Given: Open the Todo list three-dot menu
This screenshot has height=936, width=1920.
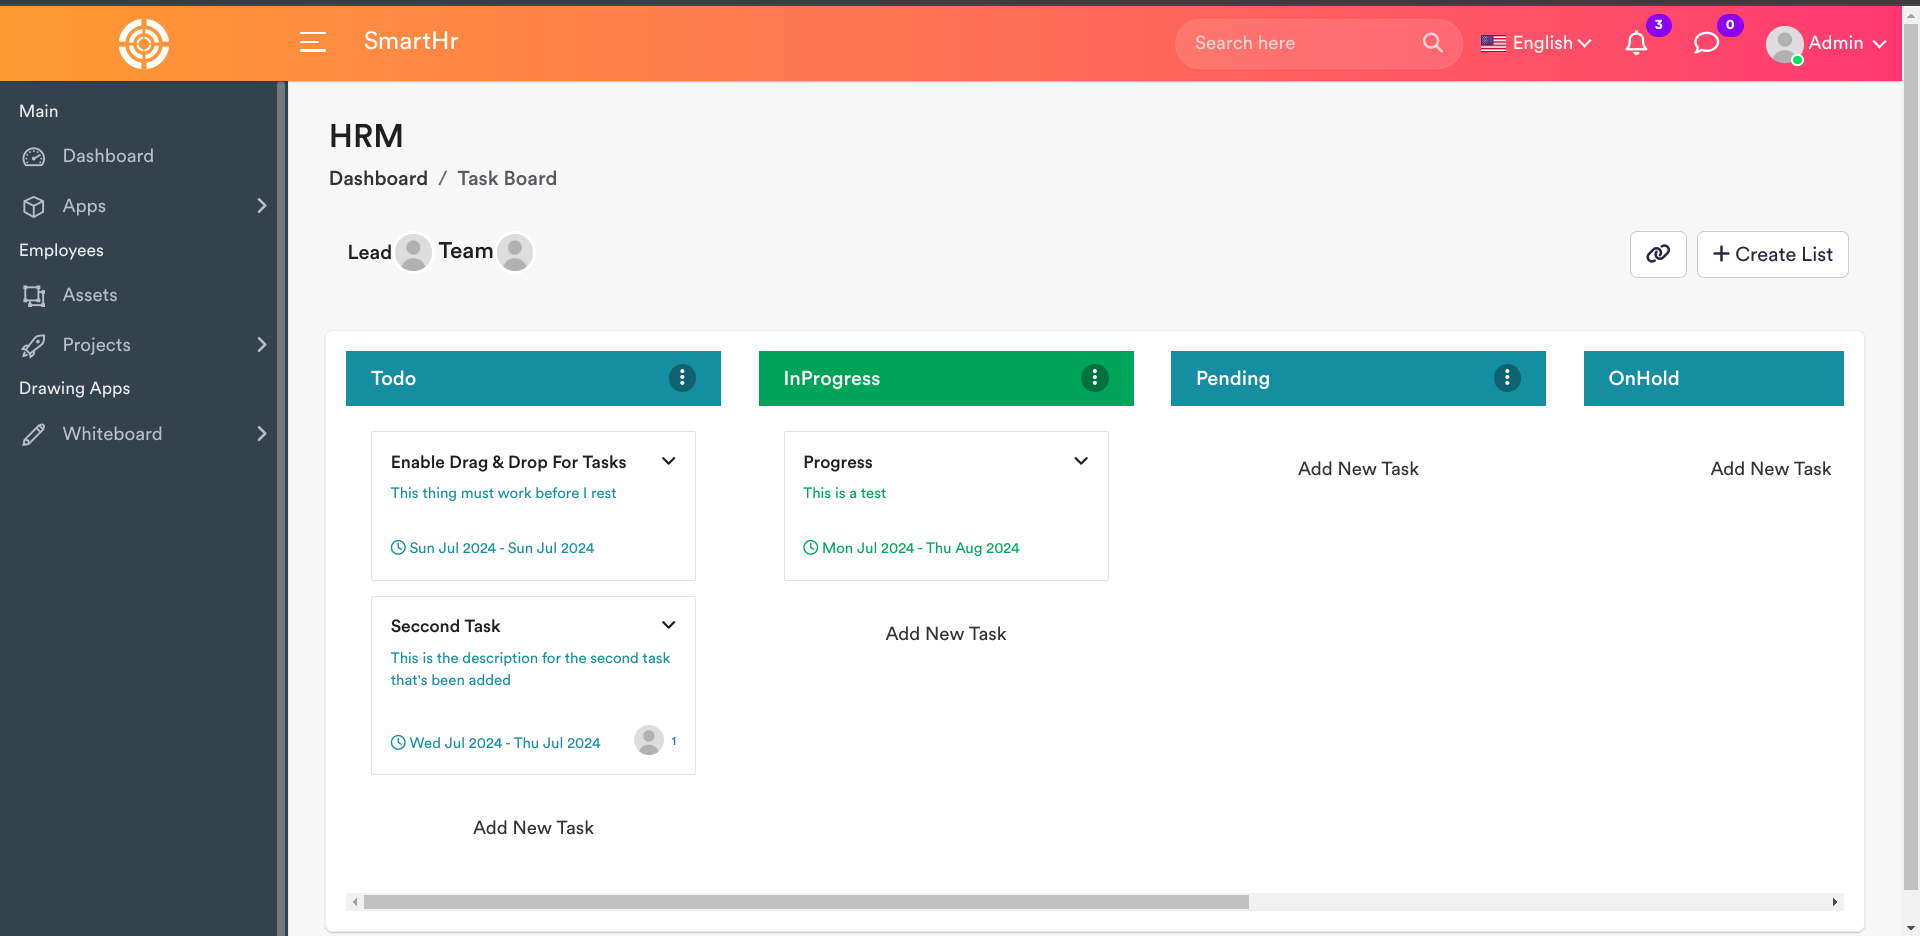Looking at the screenshot, I should [x=682, y=378].
